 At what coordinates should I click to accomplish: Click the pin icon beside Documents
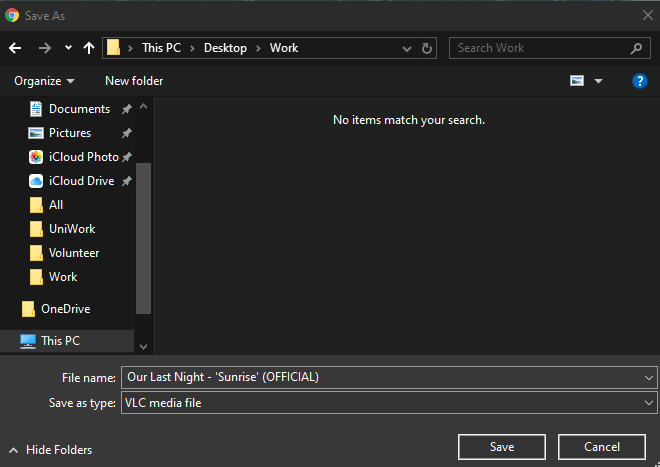[x=127, y=109]
